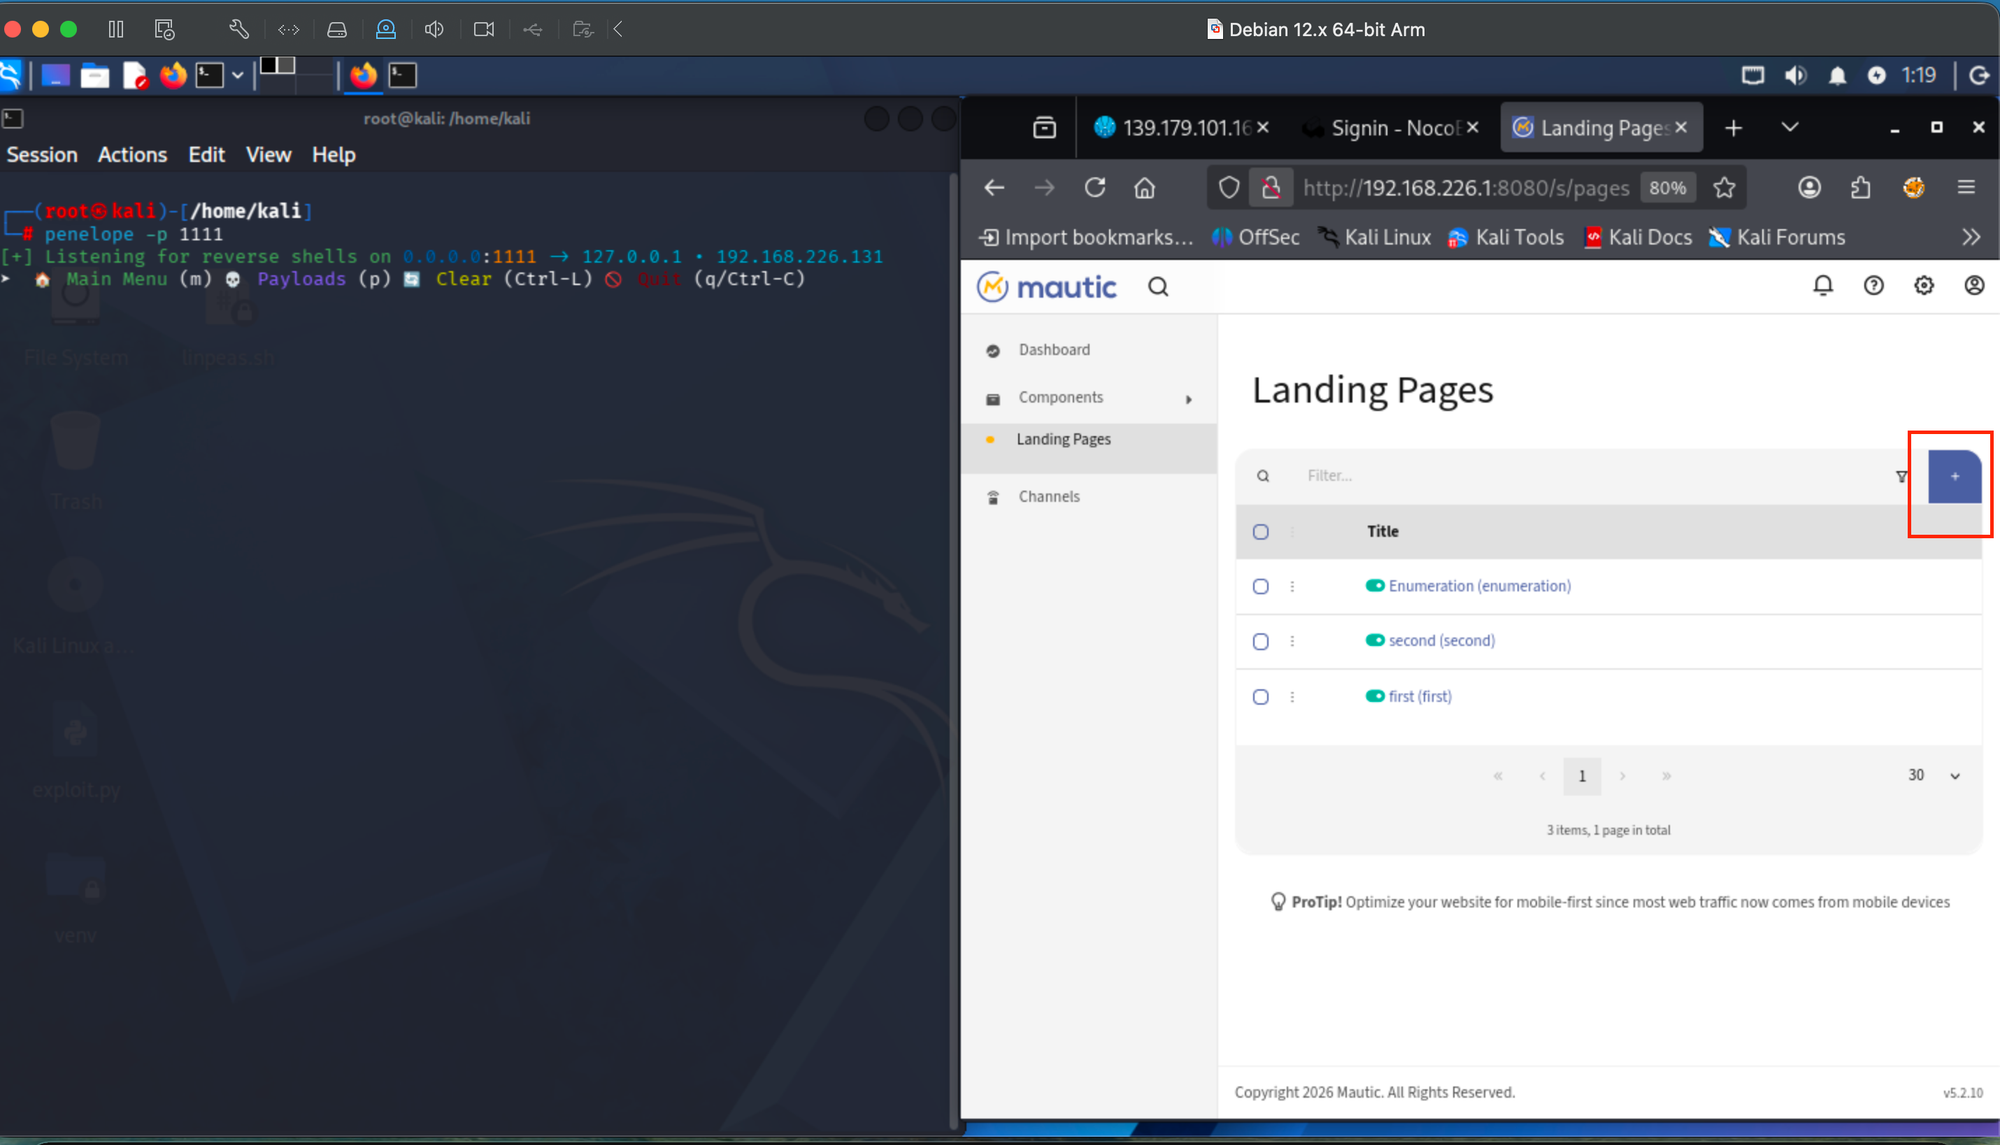Sort the table by the Title column
The width and height of the screenshot is (2000, 1145).
[1382, 532]
